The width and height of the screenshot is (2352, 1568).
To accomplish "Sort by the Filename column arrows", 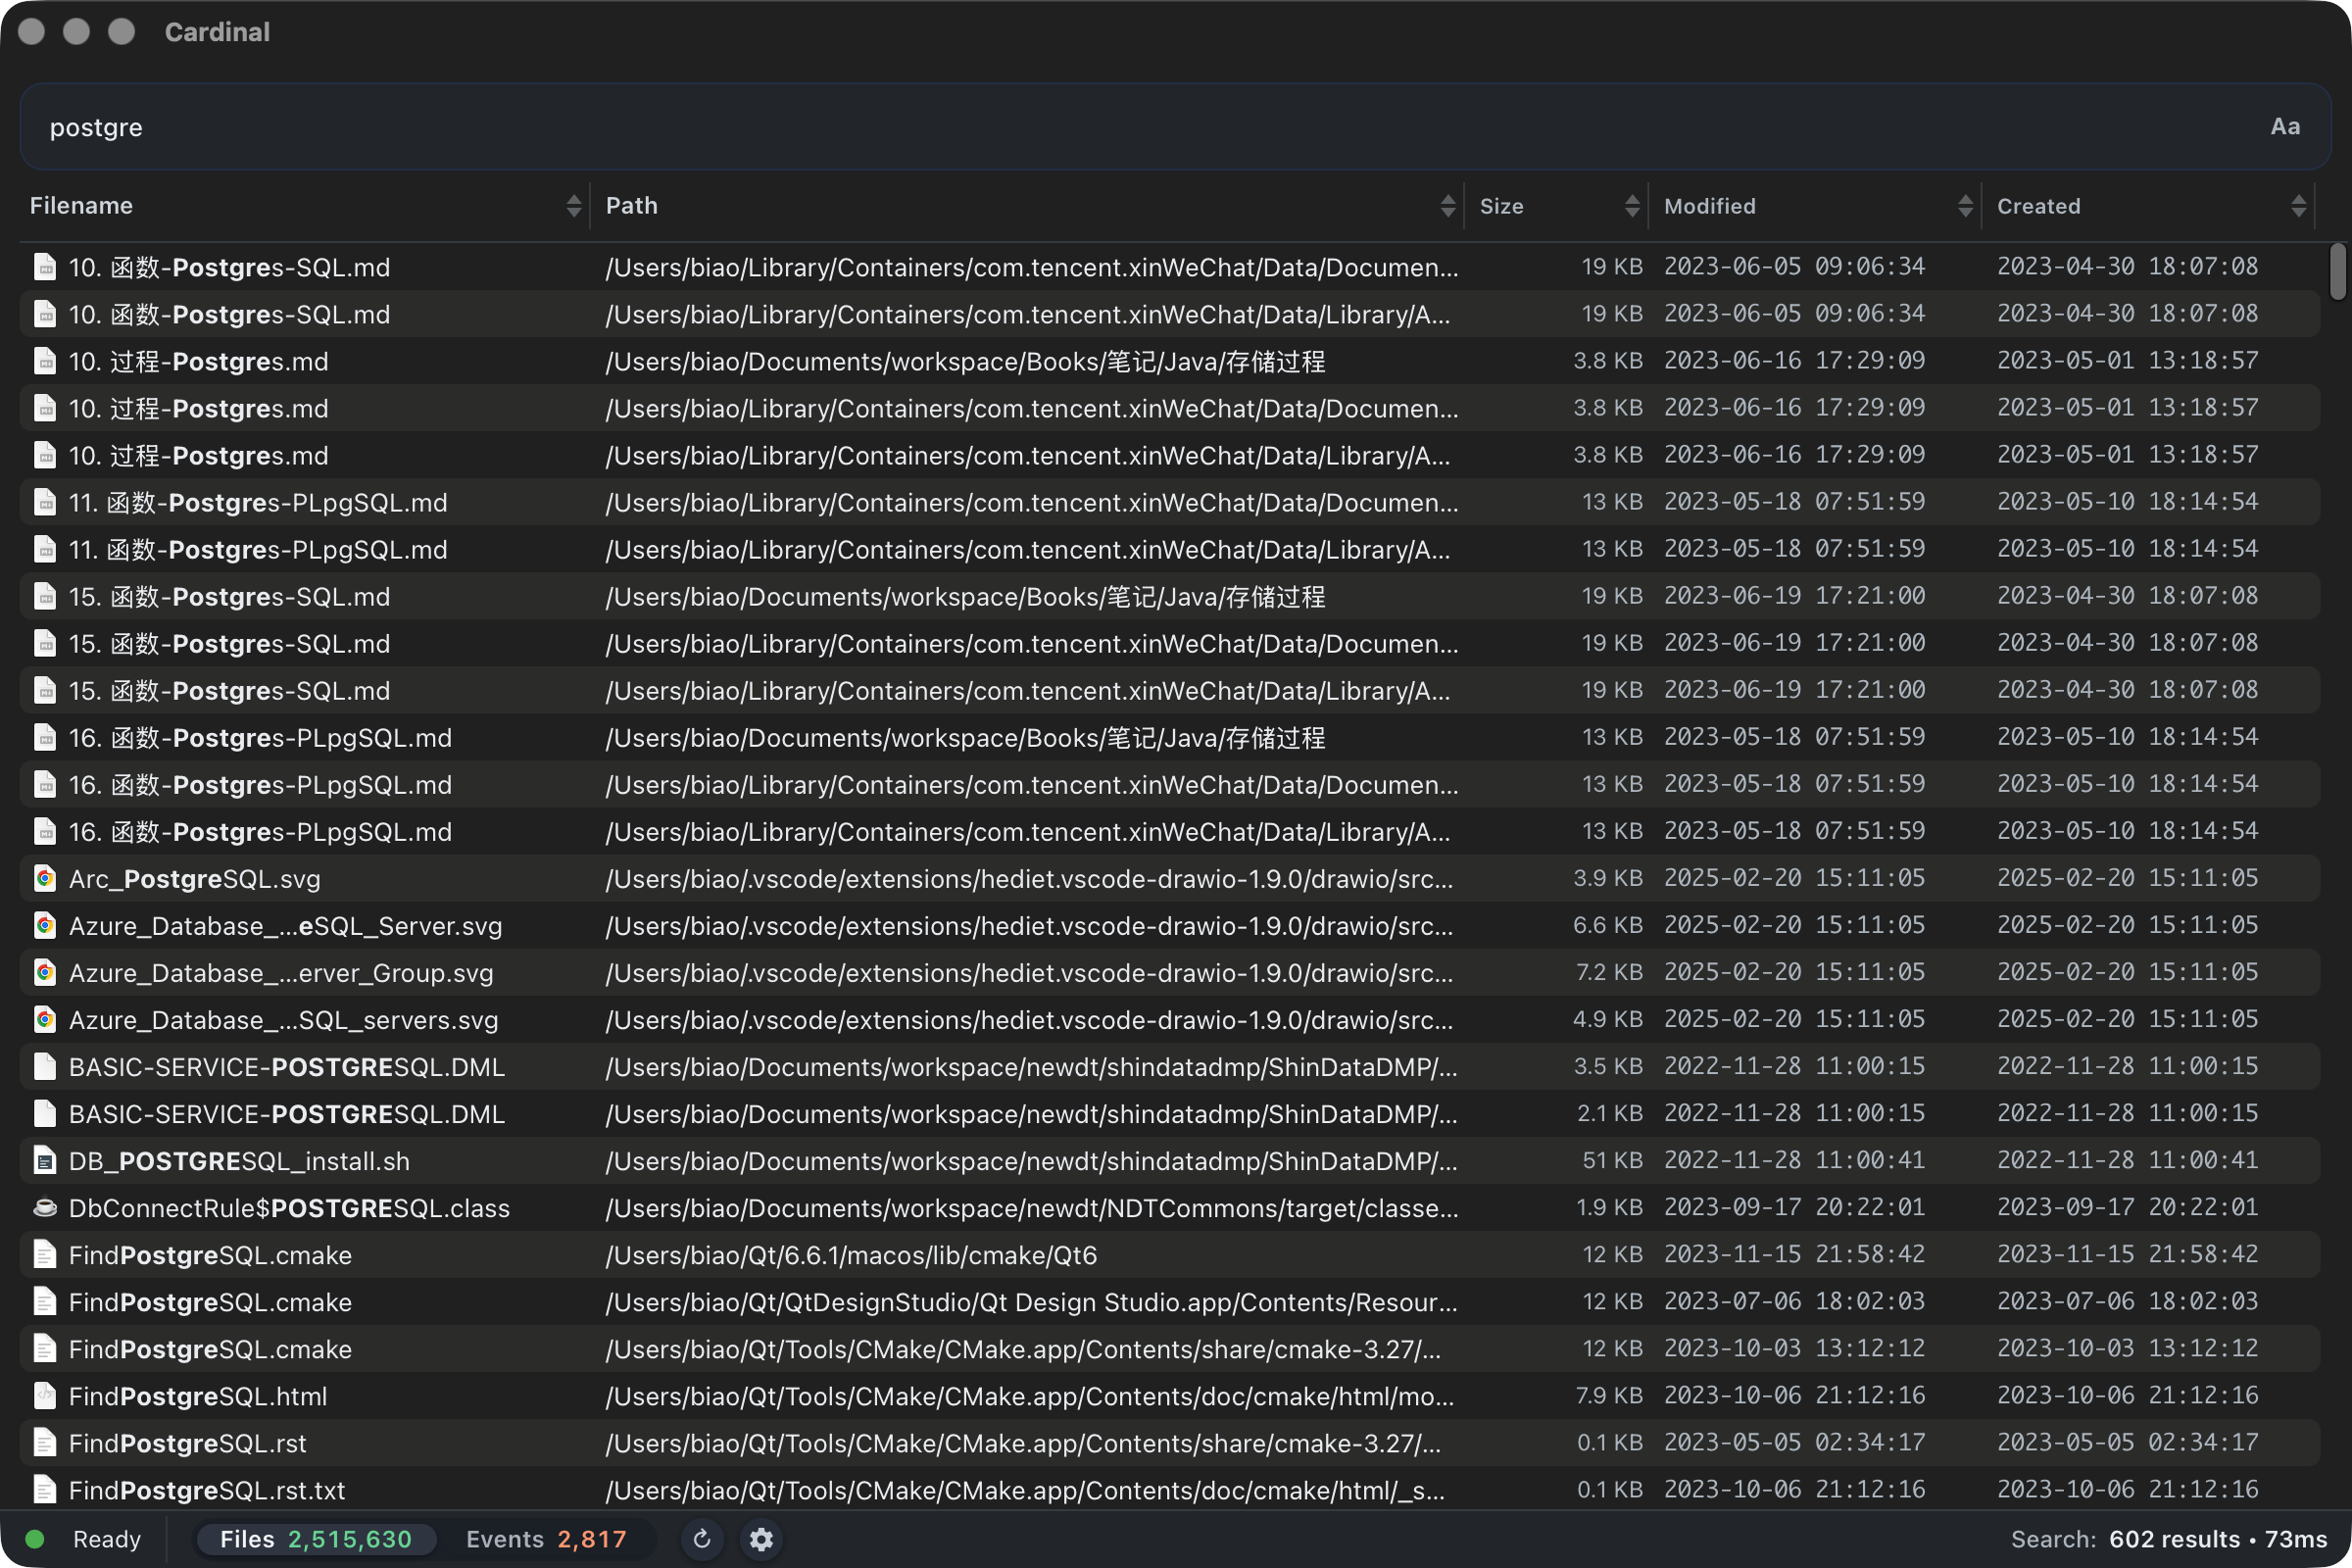I will point(573,206).
